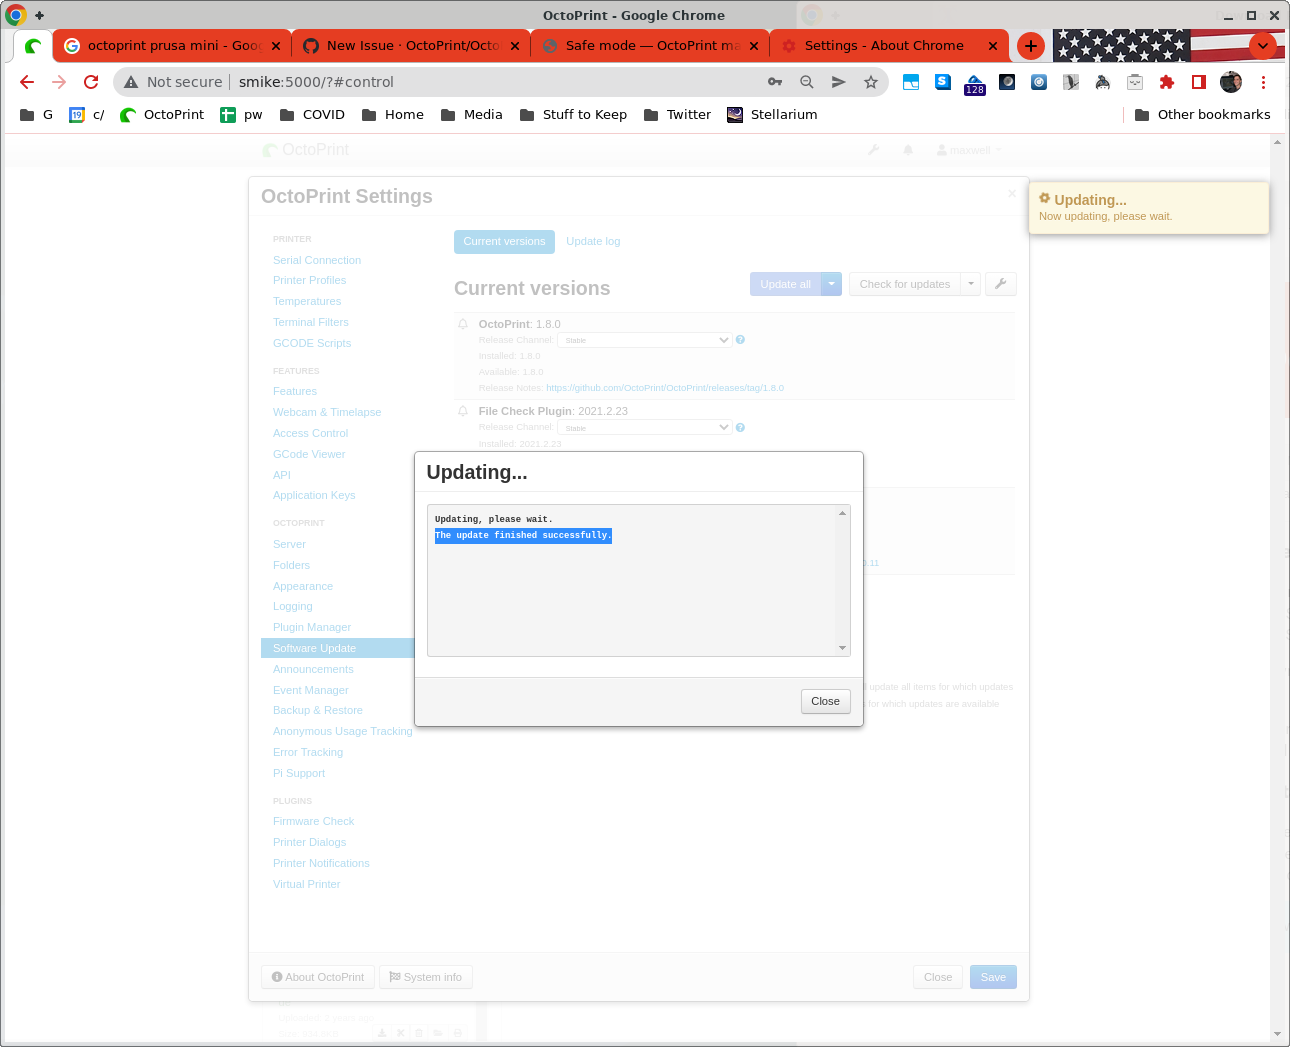Screen dimensions: 1290x1047
Task: Click help icon beside File Check Plugin channel
Action: pyautogui.click(x=740, y=428)
